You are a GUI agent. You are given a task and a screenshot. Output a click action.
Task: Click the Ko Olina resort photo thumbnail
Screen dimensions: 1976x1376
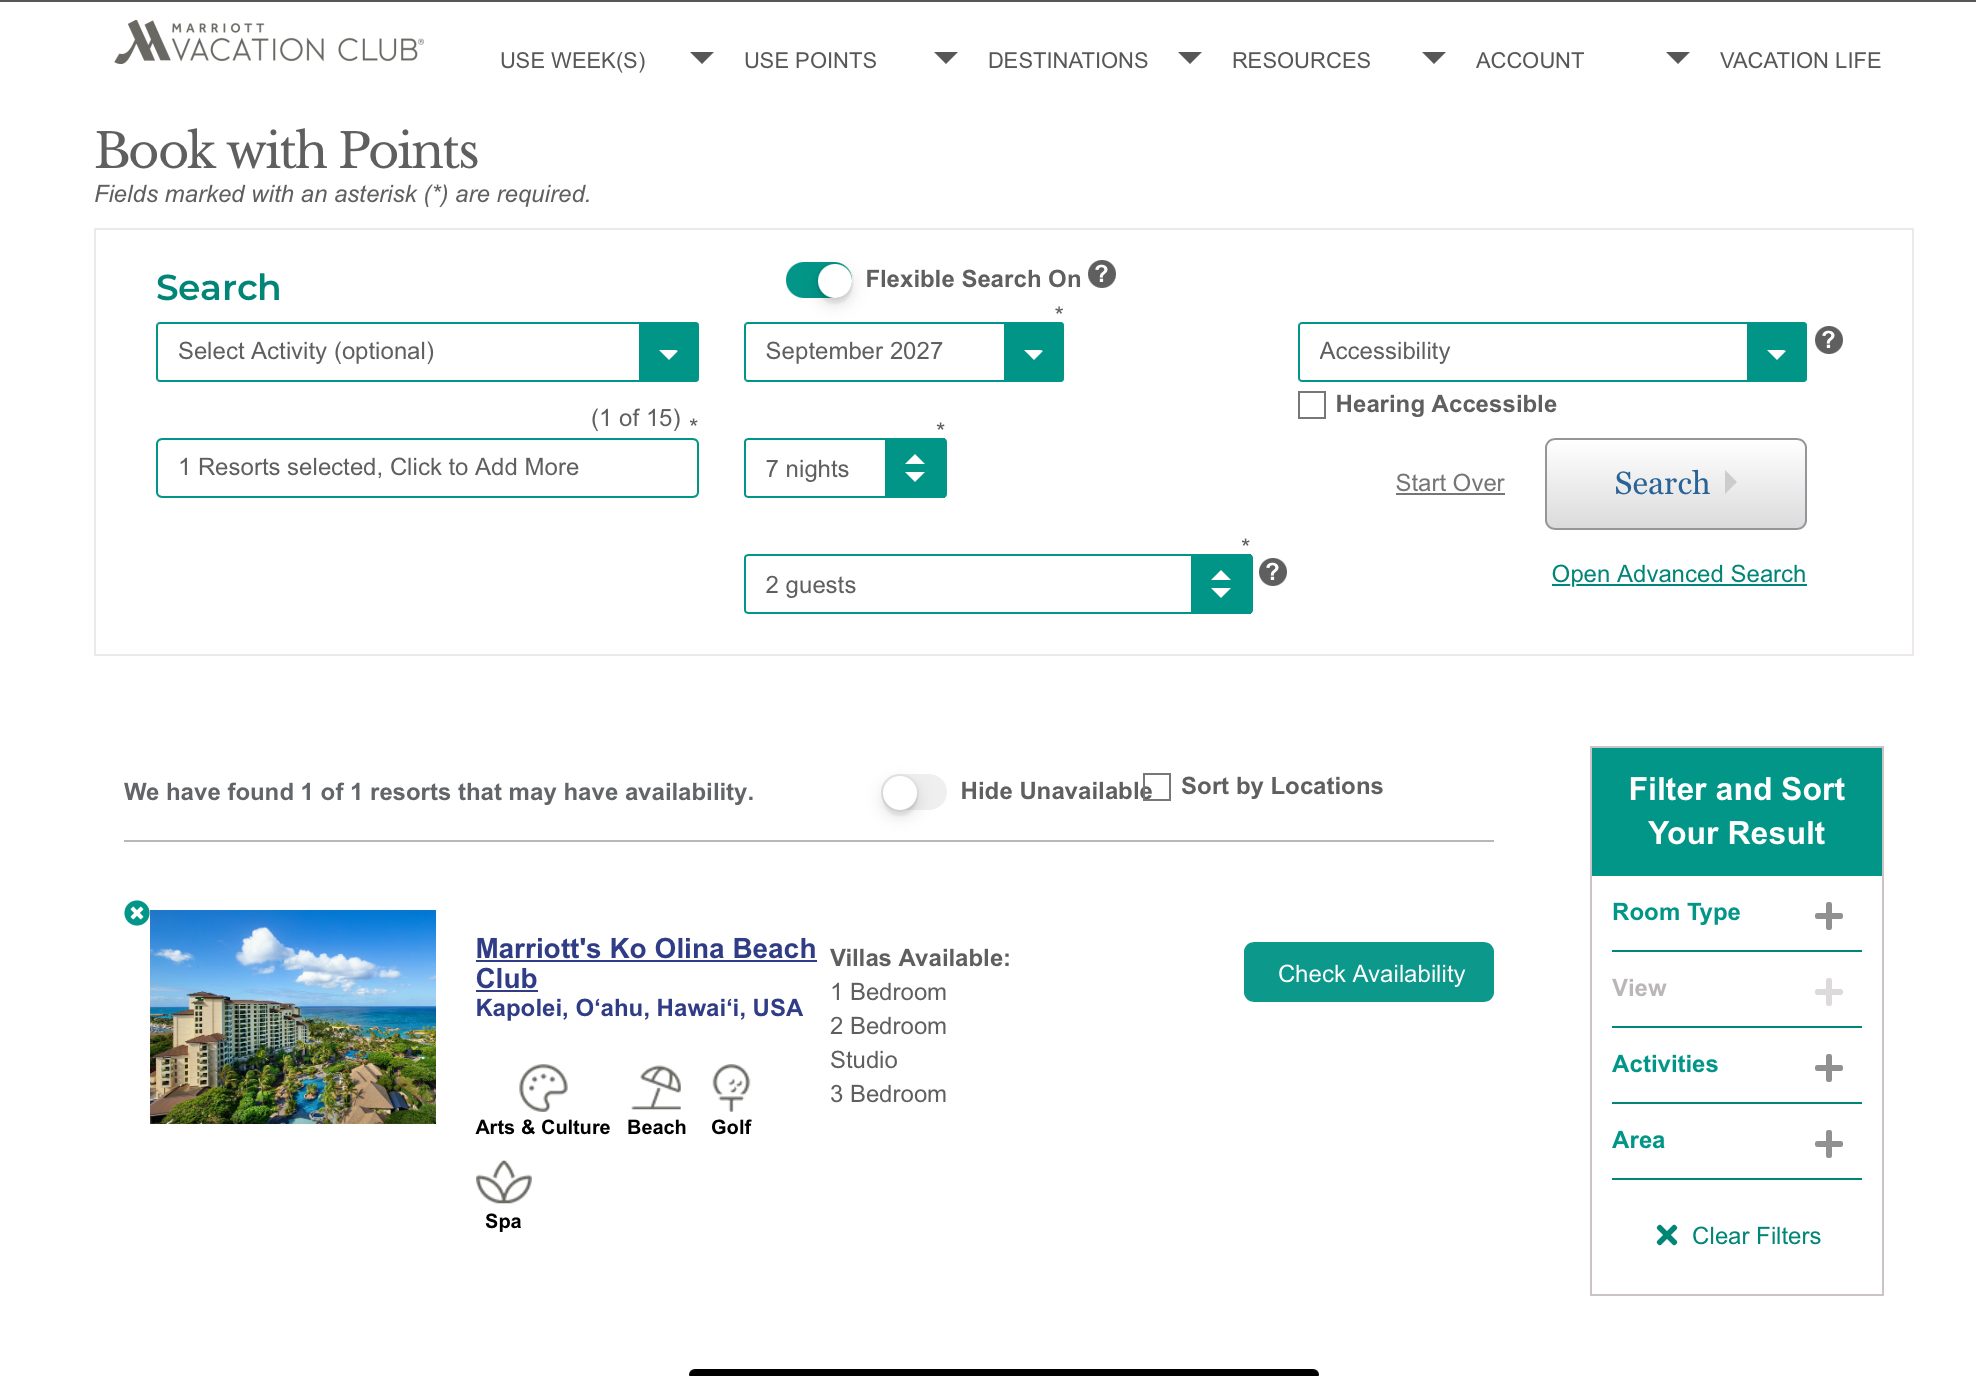point(293,1017)
